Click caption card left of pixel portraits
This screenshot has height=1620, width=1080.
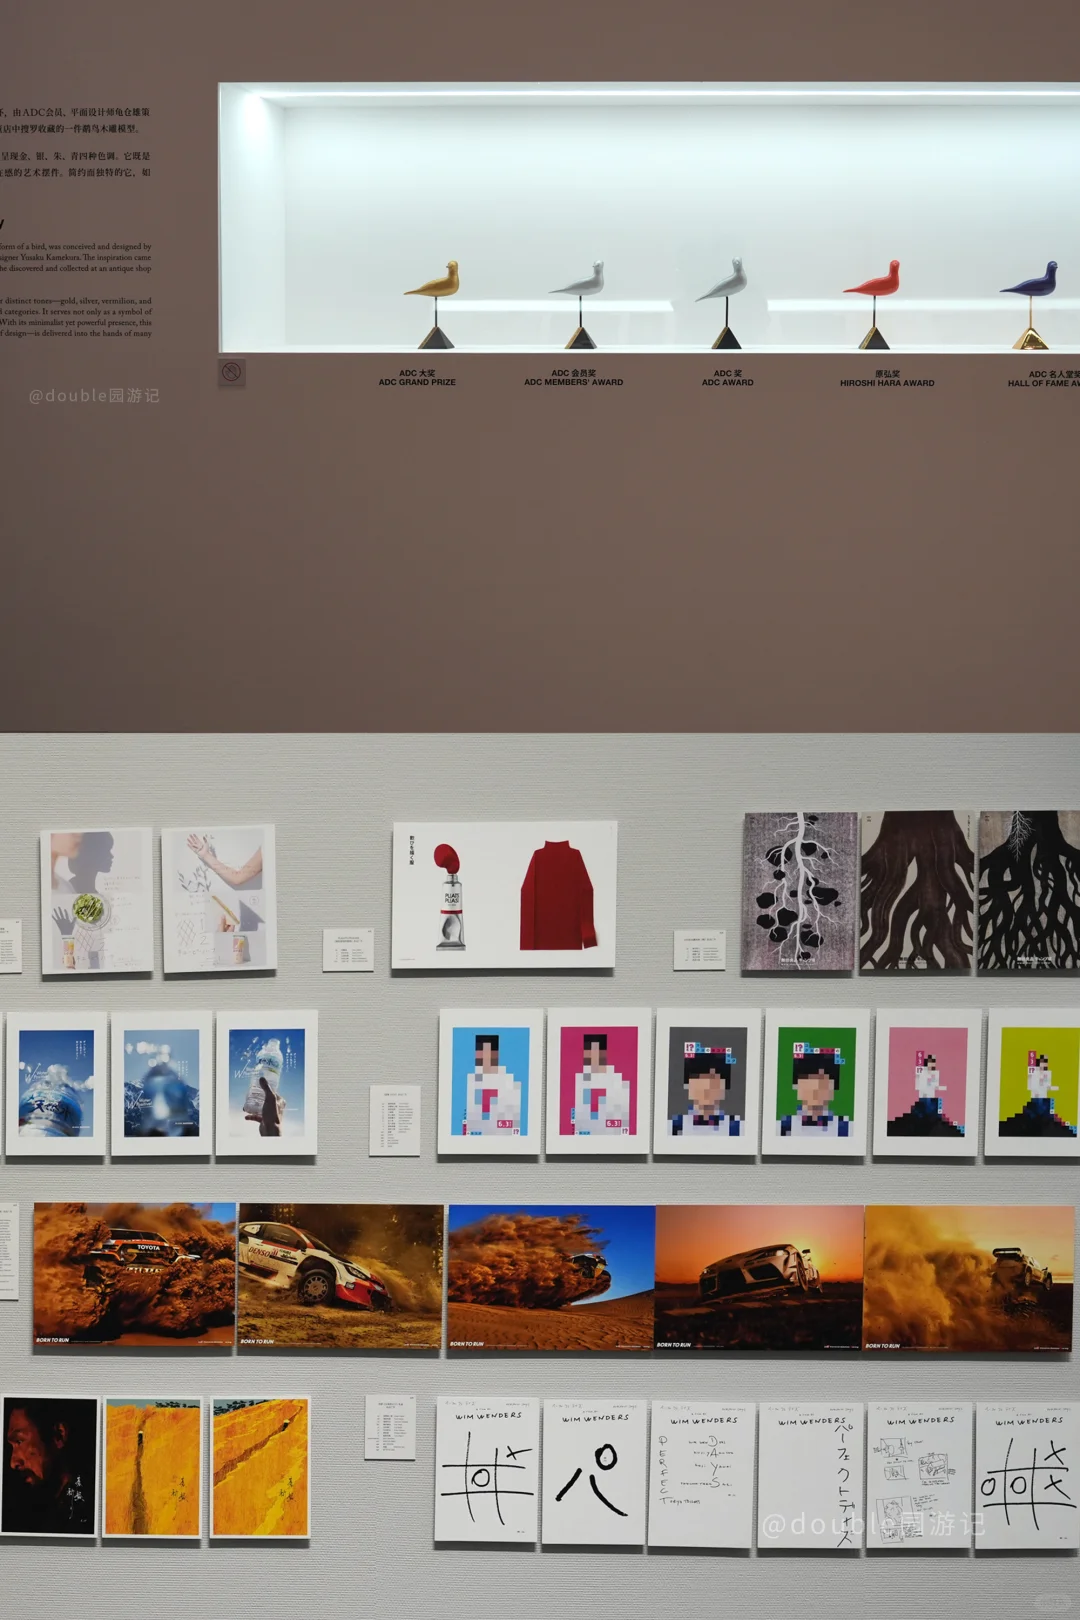[395, 1120]
